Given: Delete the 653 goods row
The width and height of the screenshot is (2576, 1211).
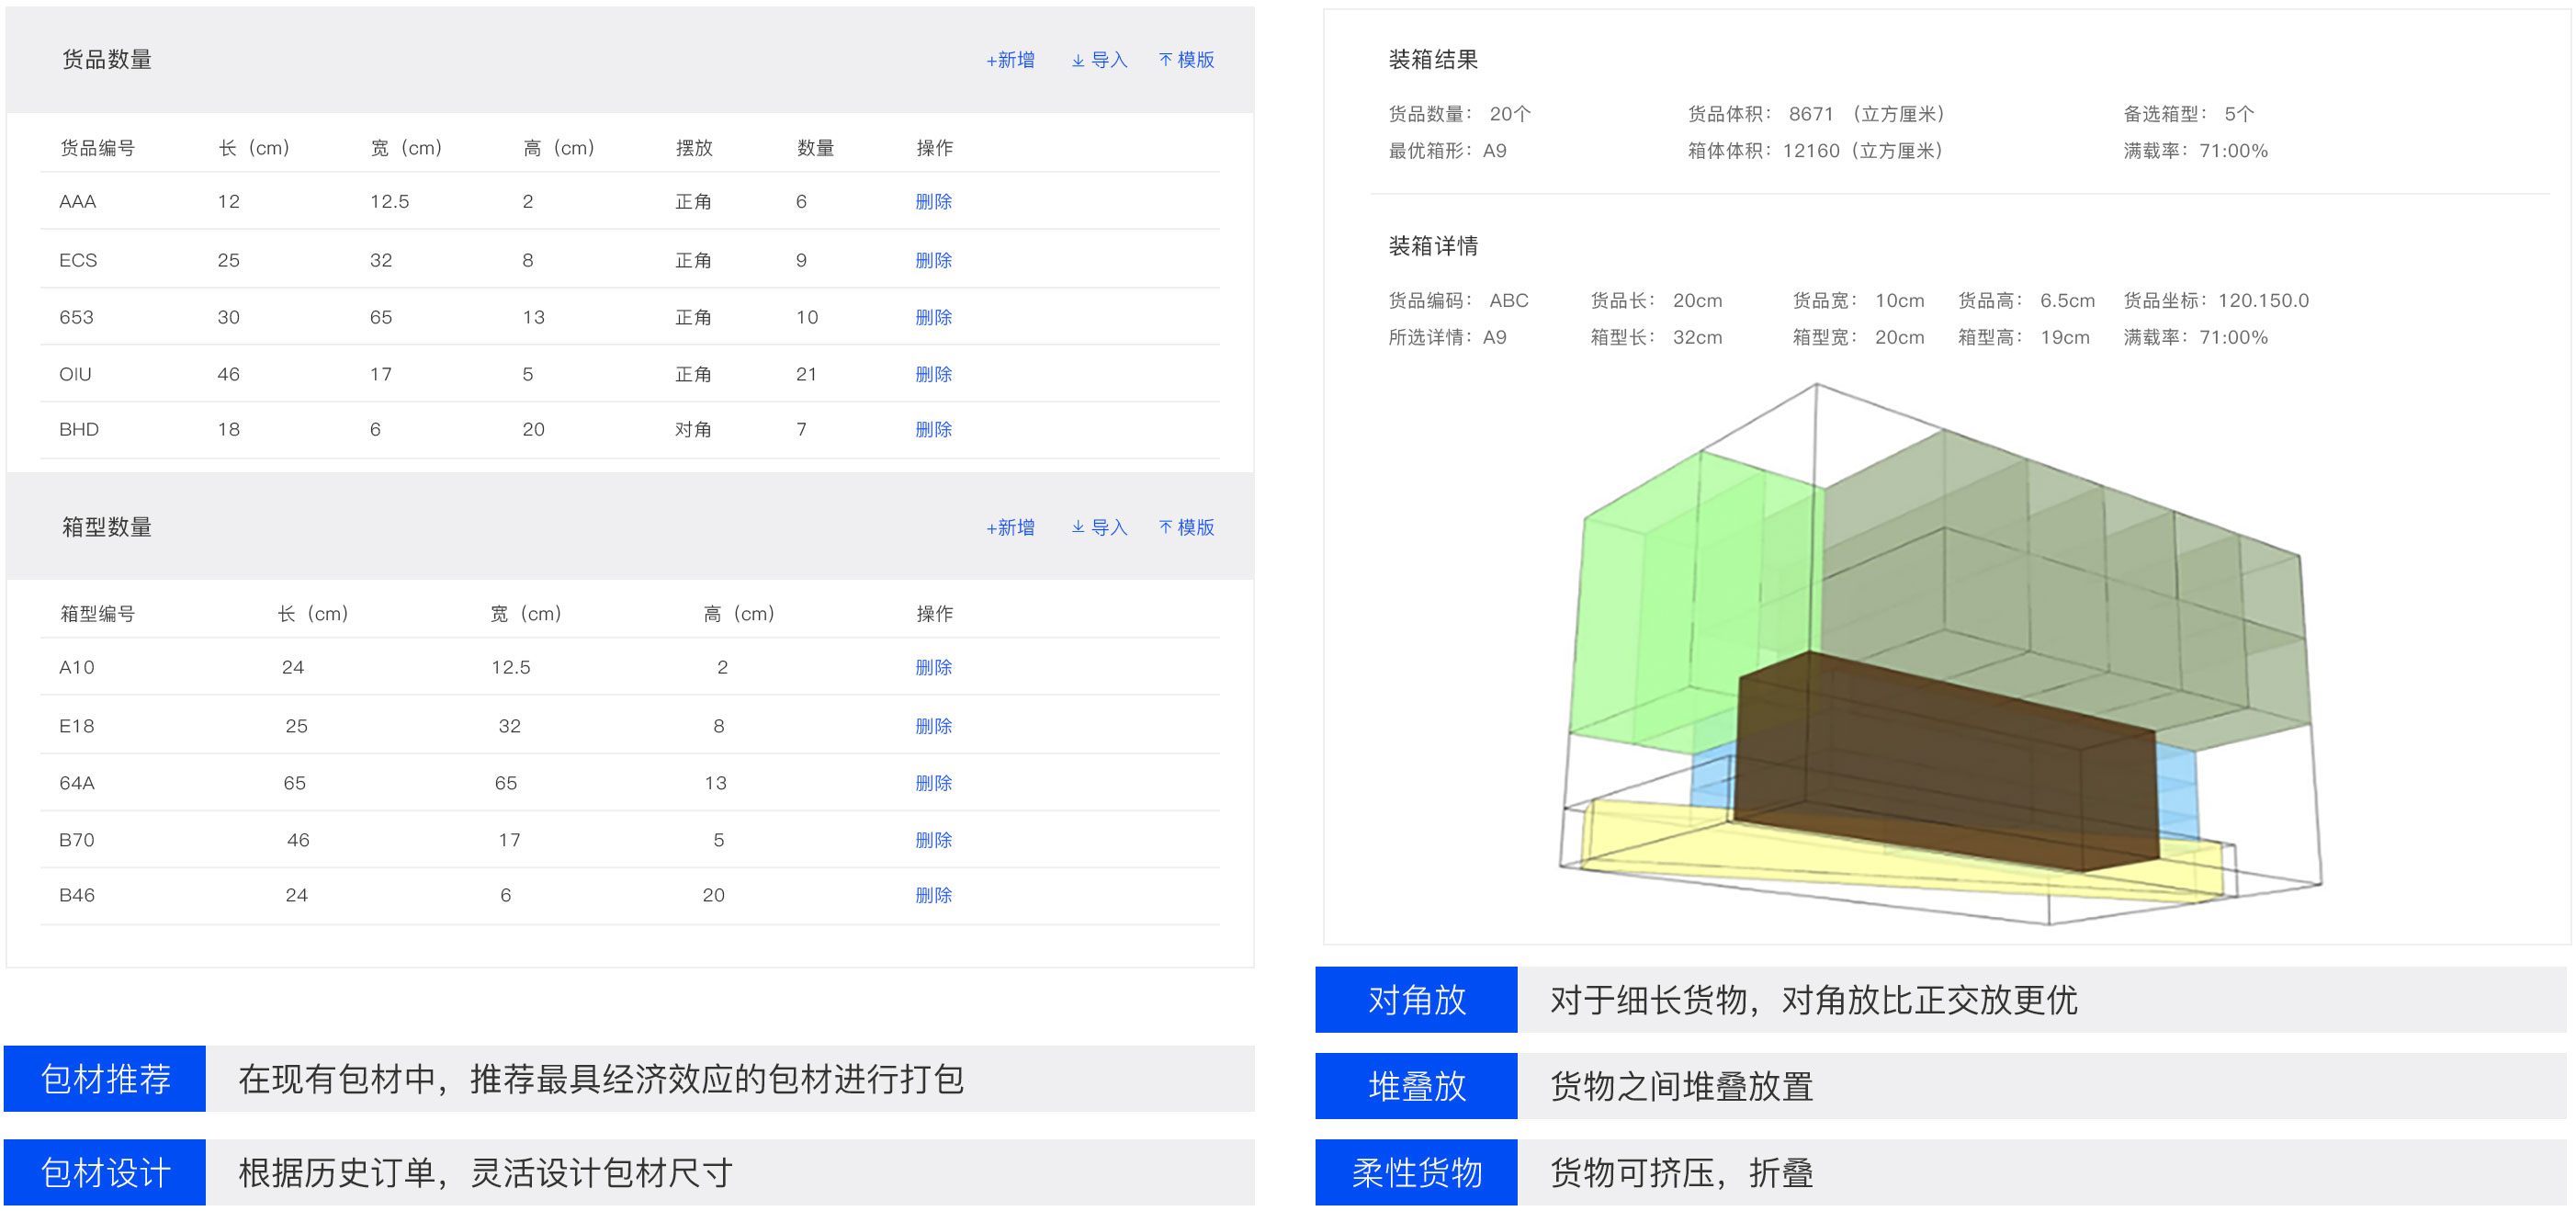Looking at the screenshot, I should pyautogui.click(x=933, y=317).
